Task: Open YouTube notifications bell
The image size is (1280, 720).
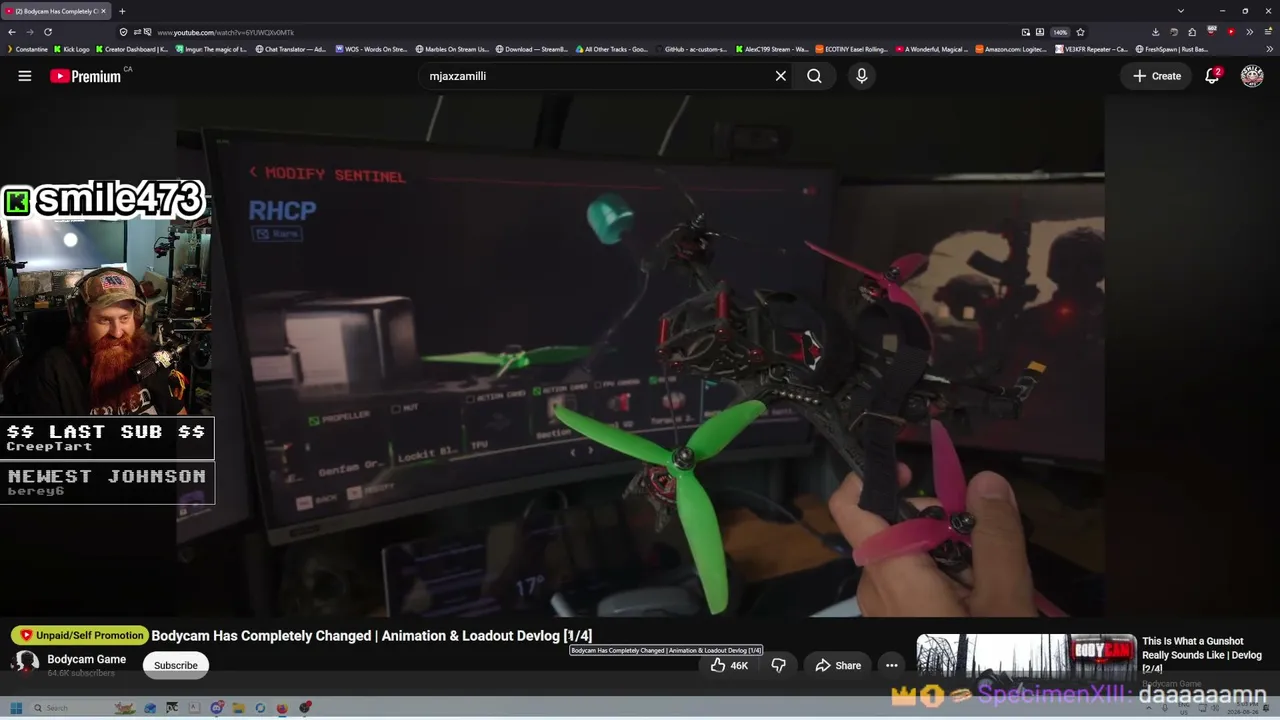Action: tap(1212, 76)
